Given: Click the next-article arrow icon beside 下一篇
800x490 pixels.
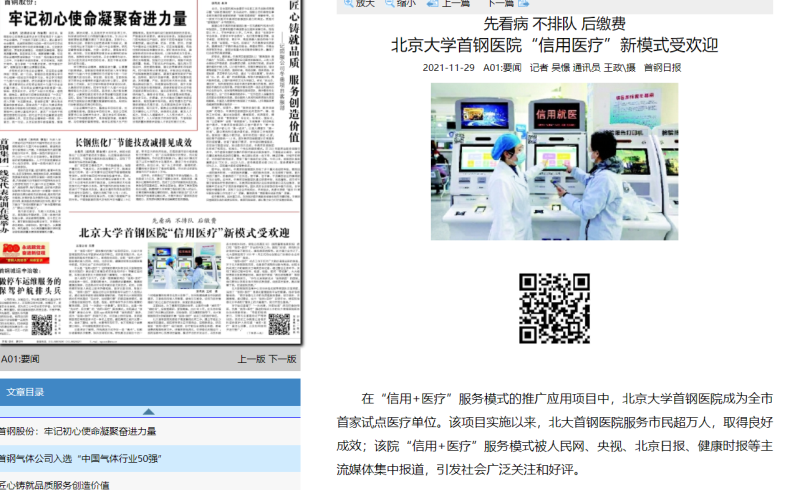Looking at the screenshot, I should pyautogui.click(x=523, y=3).
